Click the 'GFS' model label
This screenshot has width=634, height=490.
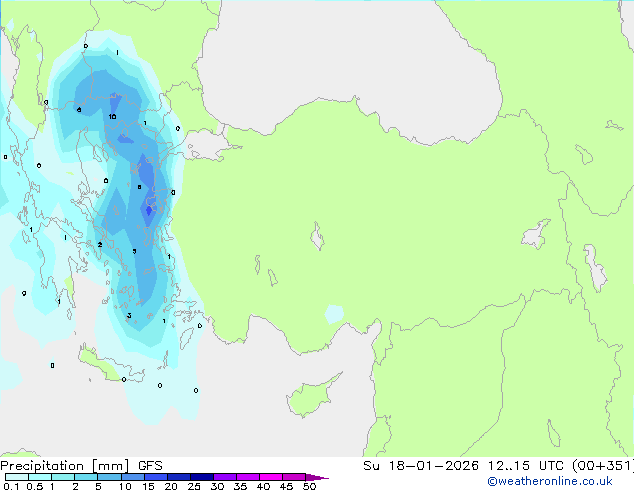pyautogui.click(x=150, y=466)
